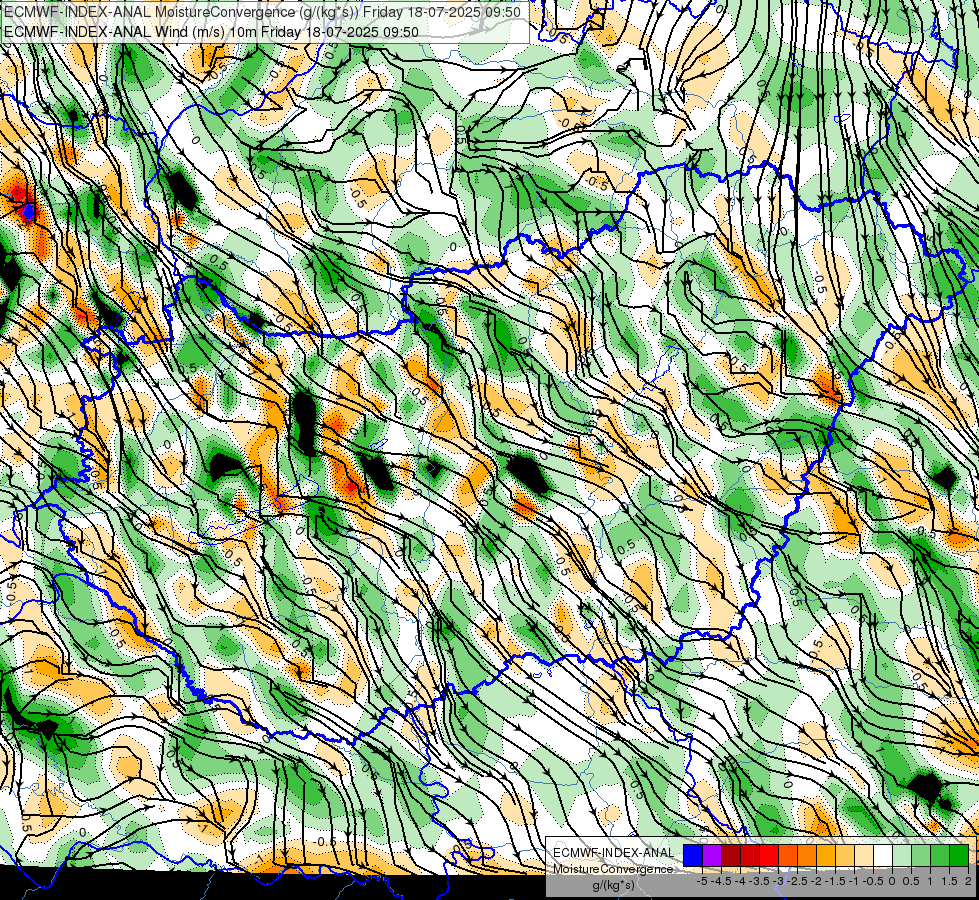This screenshot has height=900, width=979.
Task: Click the 'g/(kg*s)' unit label in legend
Action: tap(613, 885)
